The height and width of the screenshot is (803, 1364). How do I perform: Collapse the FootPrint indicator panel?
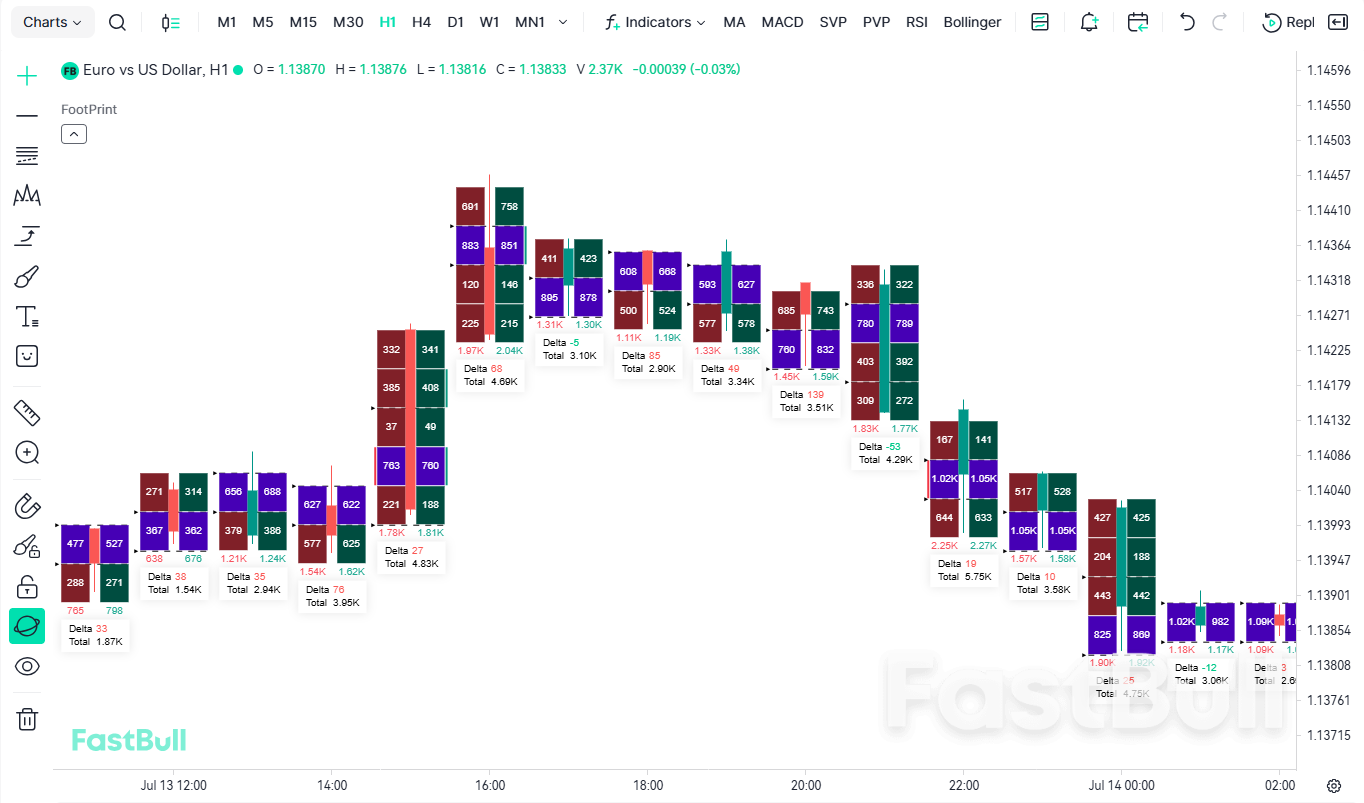click(74, 134)
